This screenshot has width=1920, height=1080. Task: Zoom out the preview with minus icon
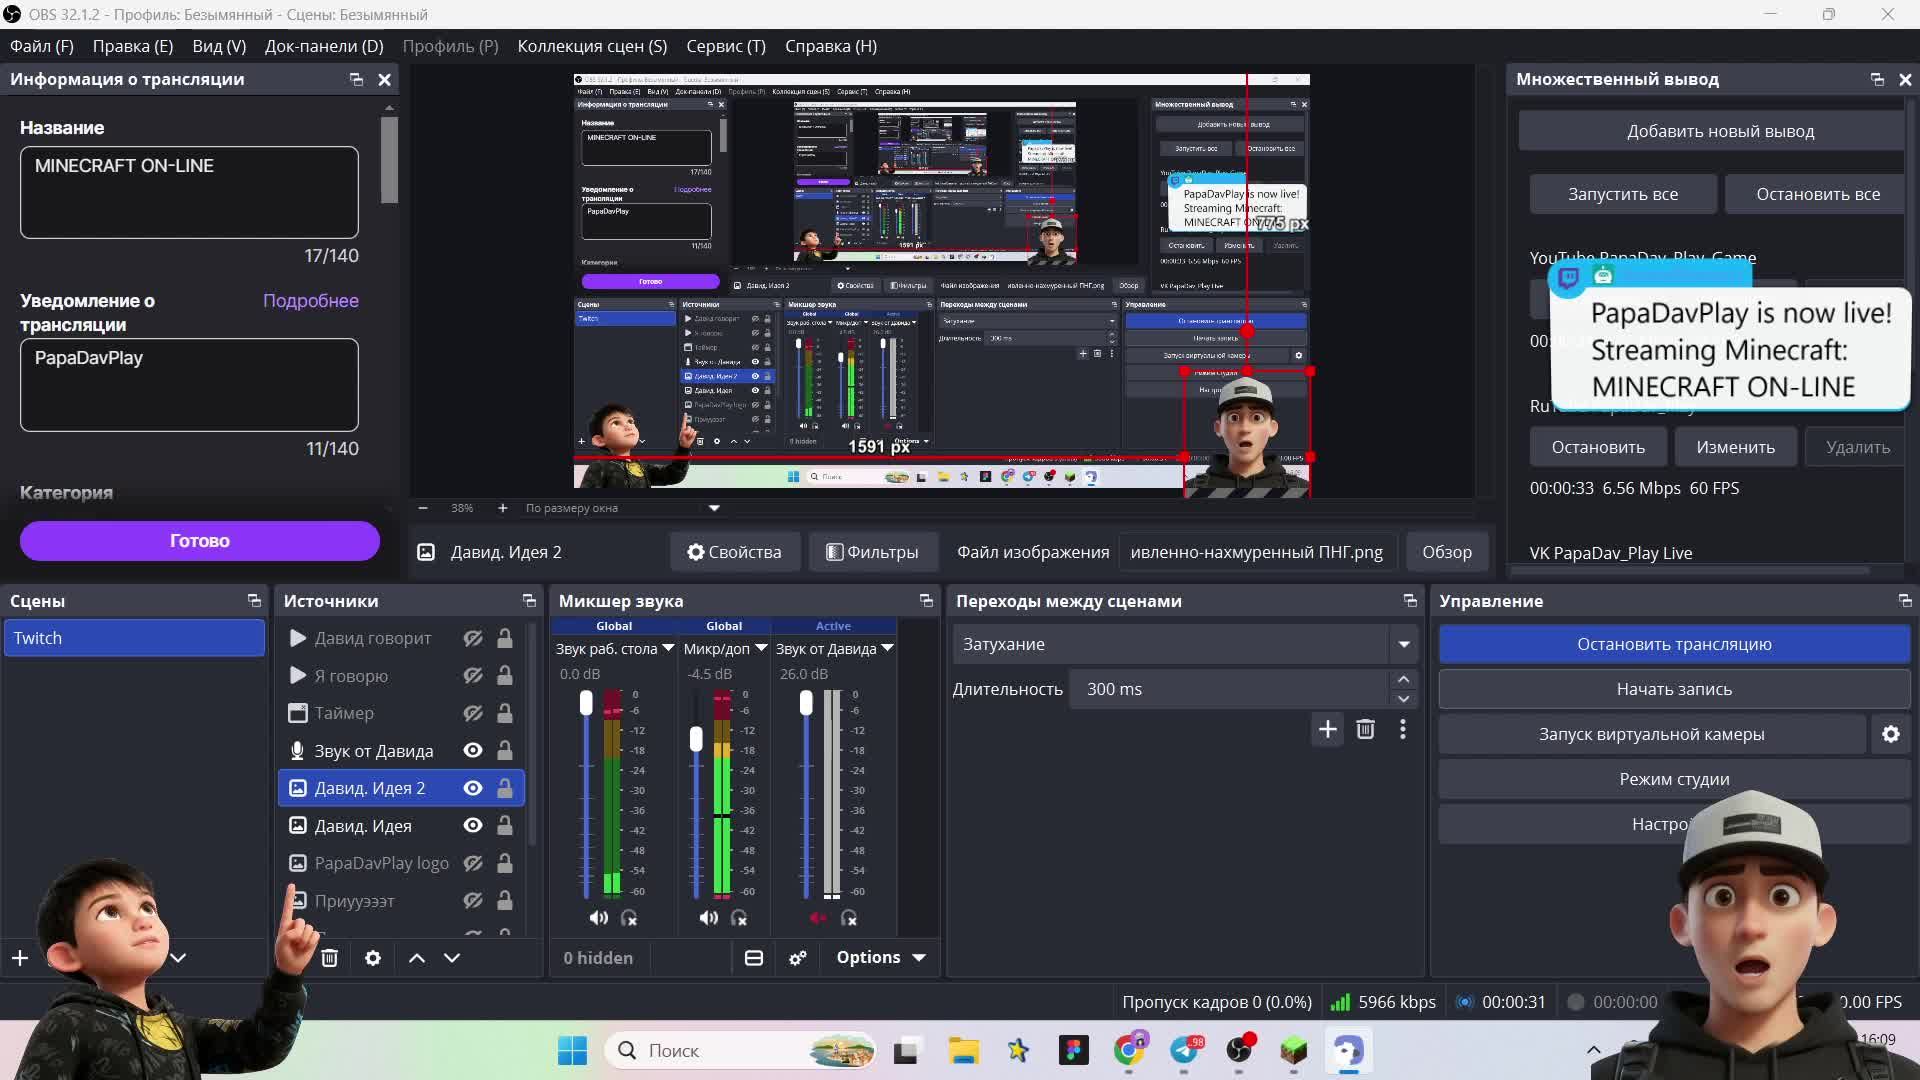[x=423, y=508]
